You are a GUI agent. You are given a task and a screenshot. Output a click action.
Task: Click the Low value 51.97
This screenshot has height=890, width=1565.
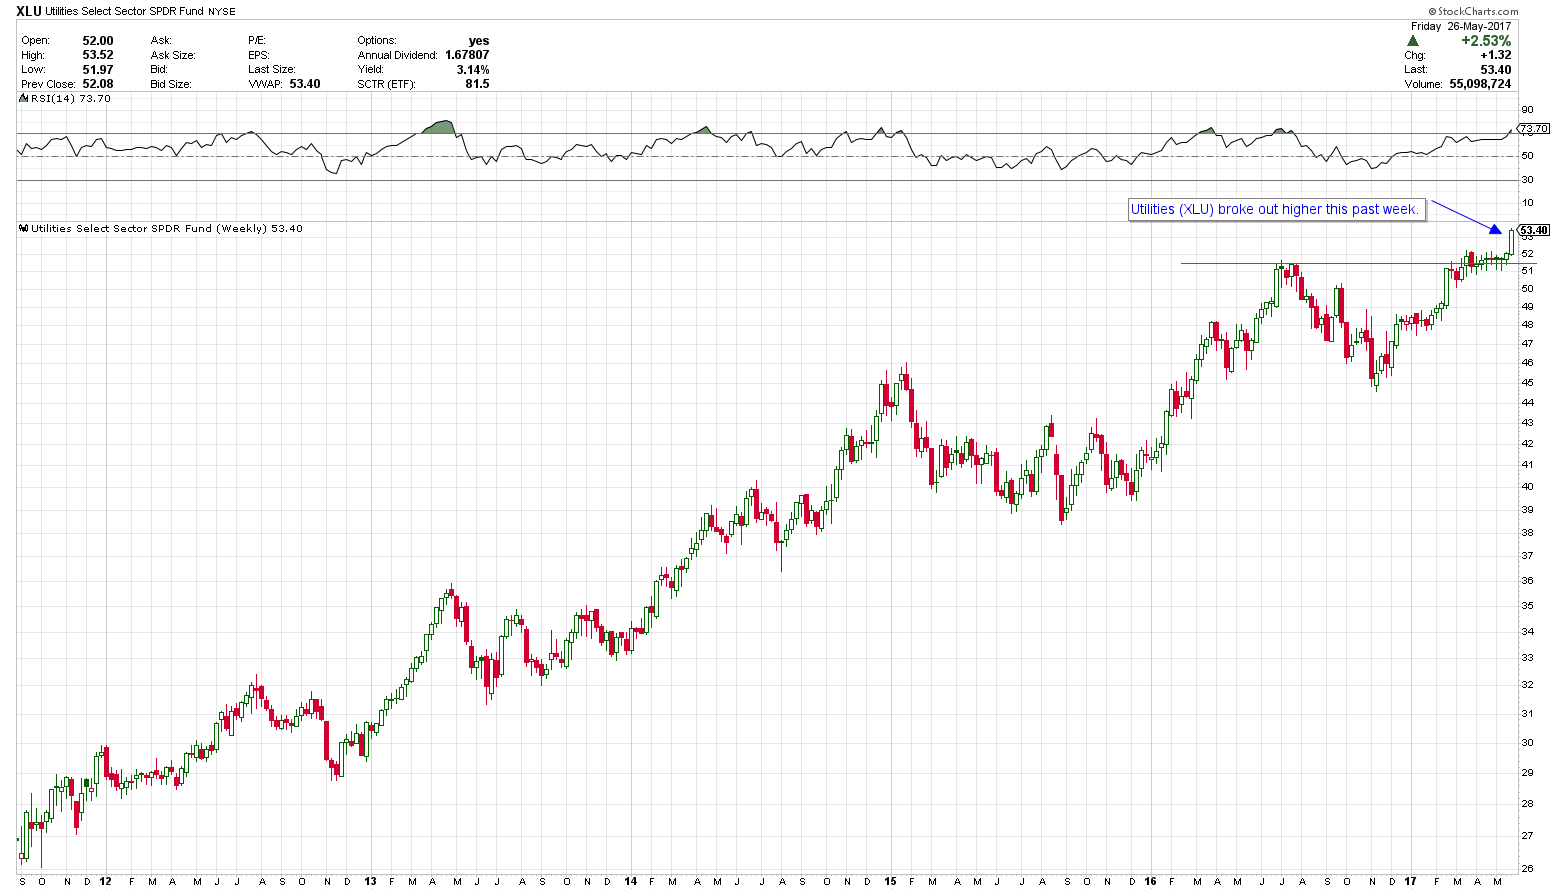click(x=98, y=70)
